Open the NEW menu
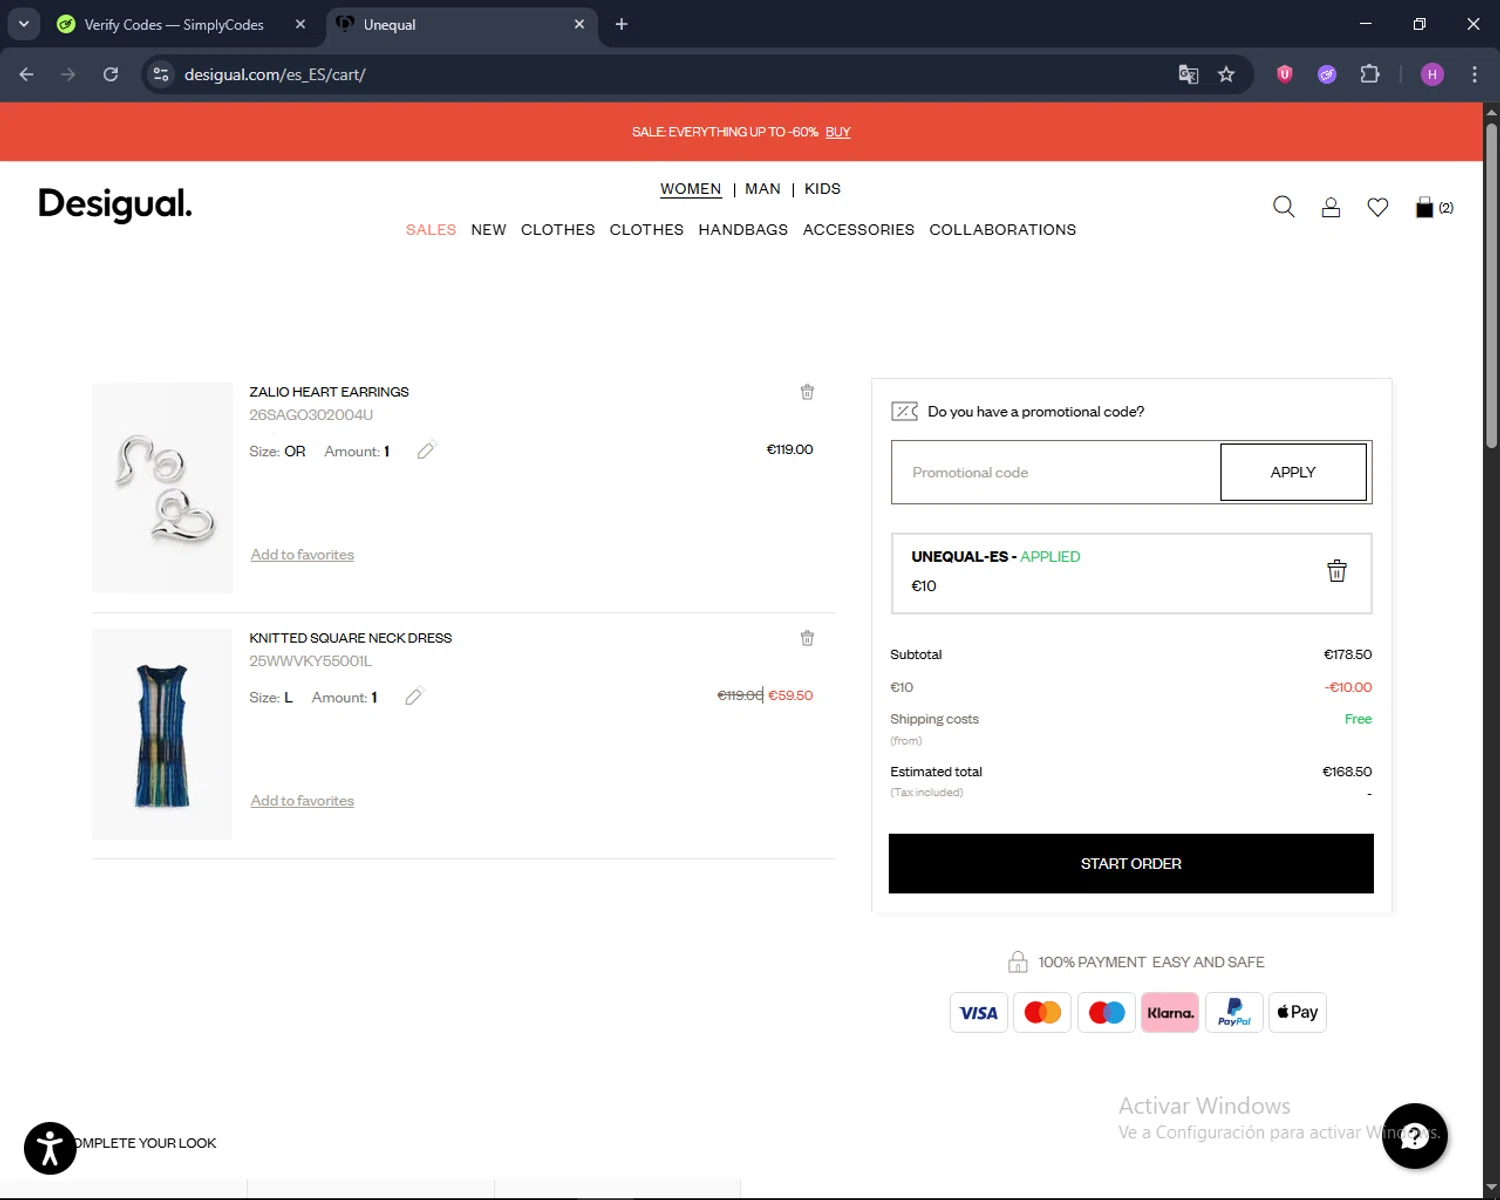 [489, 230]
